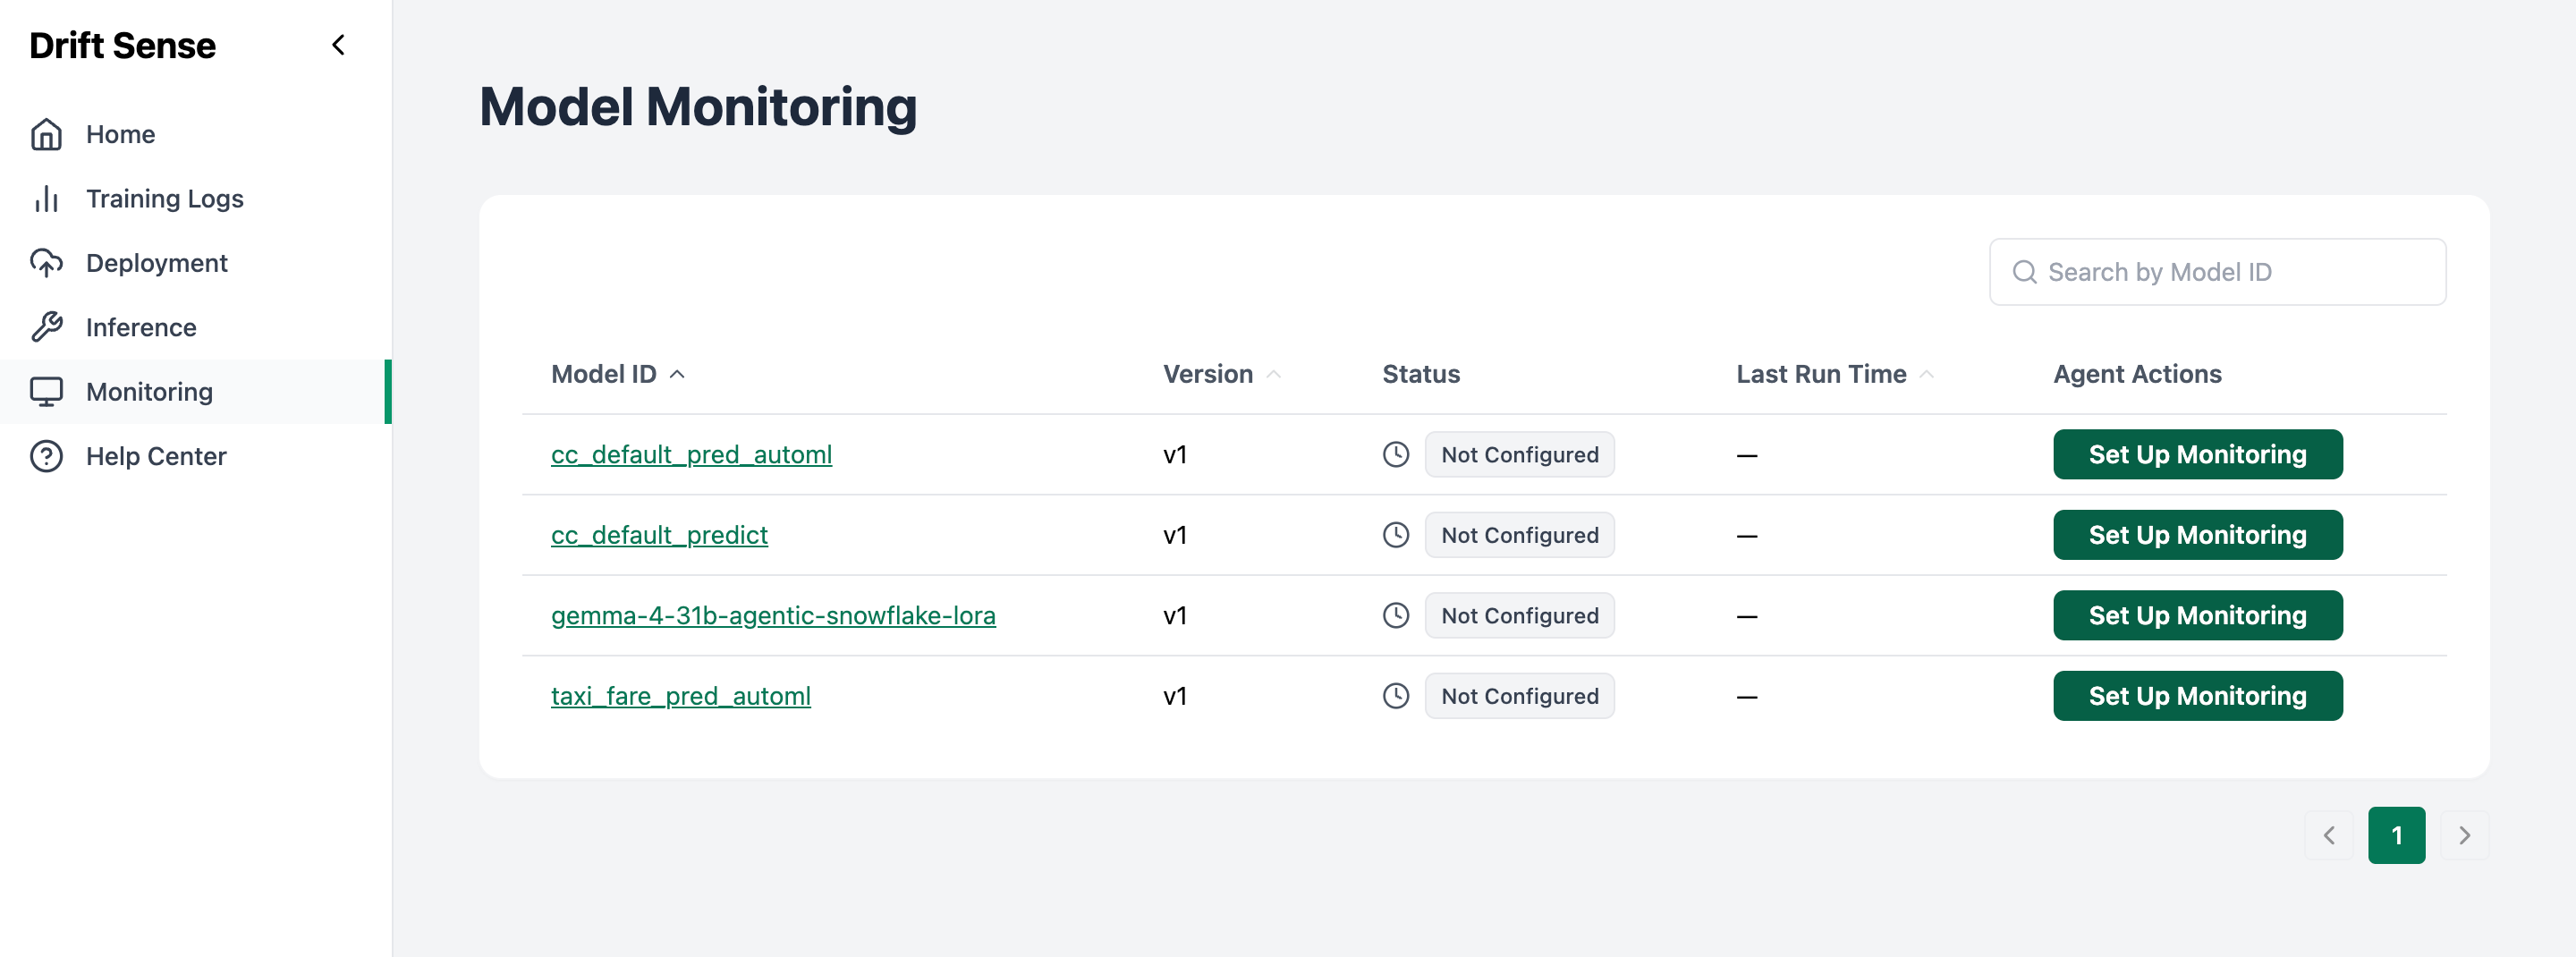Go to previous page of results
The width and height of the screenshot is (2576, 957).
click(x=2328, y=835)
